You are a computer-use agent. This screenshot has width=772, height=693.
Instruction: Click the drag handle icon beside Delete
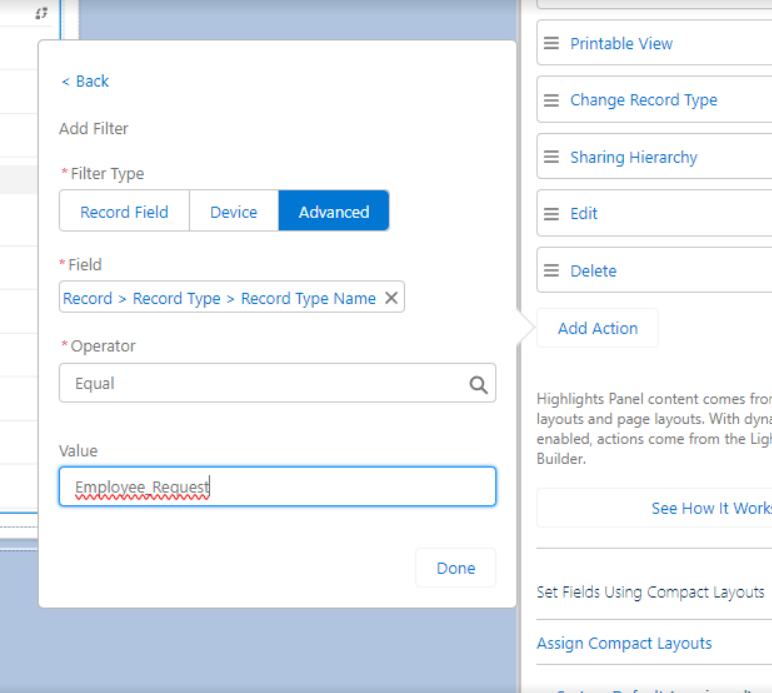[x=551, y=271]
